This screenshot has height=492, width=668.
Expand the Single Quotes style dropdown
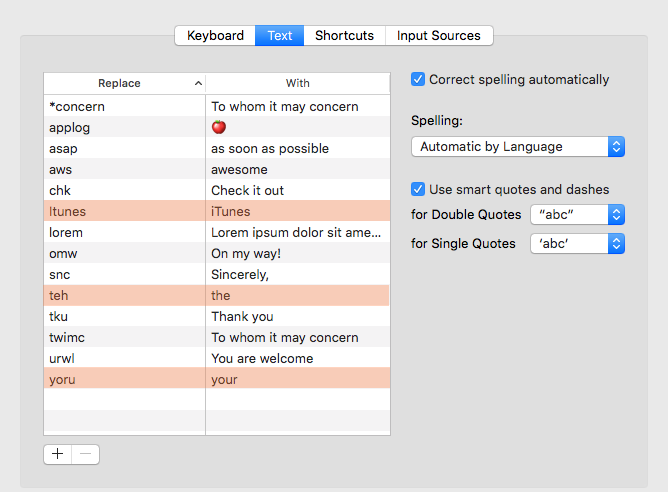pos(577,243)
